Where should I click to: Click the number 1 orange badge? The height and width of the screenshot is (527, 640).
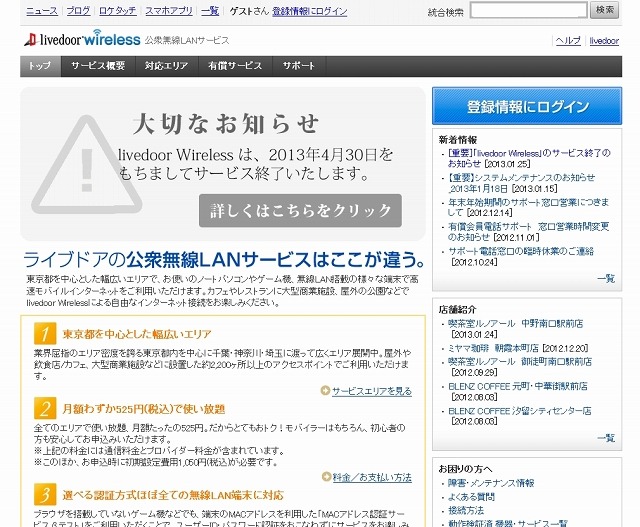45,334
